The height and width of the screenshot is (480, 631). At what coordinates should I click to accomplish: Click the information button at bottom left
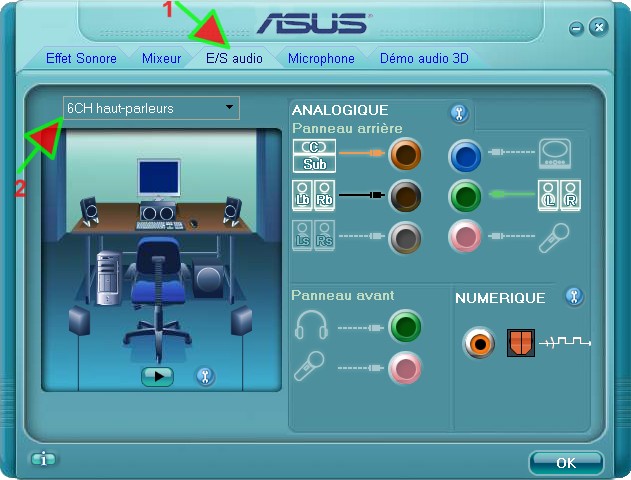(x=43, y=459)
